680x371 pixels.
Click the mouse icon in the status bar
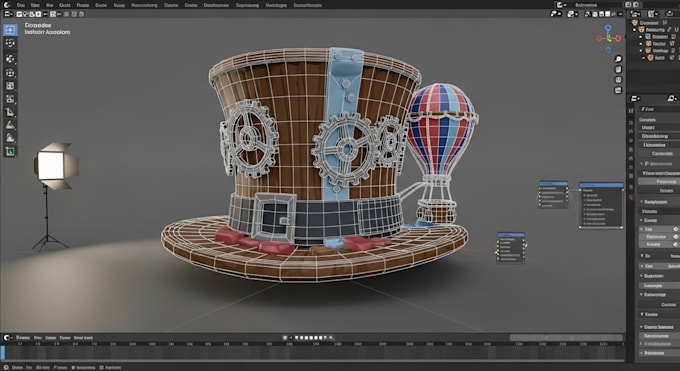pos(6,368)
